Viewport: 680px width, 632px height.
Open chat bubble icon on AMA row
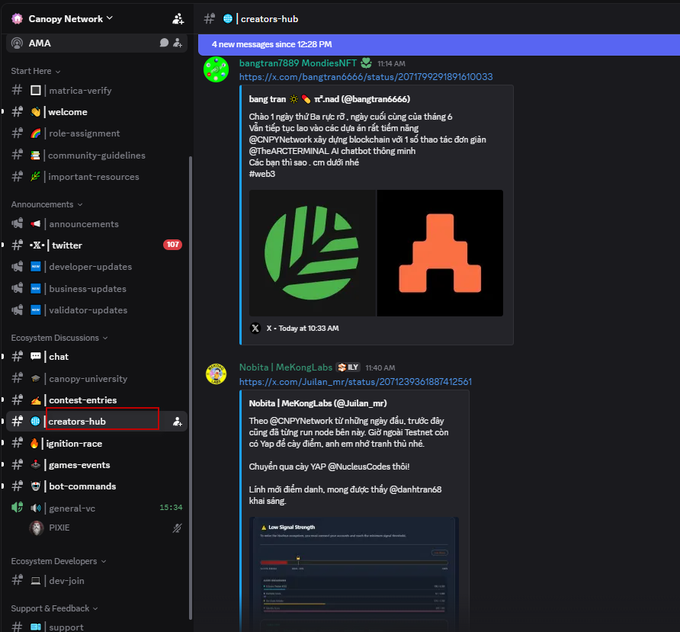pos(164,43)
